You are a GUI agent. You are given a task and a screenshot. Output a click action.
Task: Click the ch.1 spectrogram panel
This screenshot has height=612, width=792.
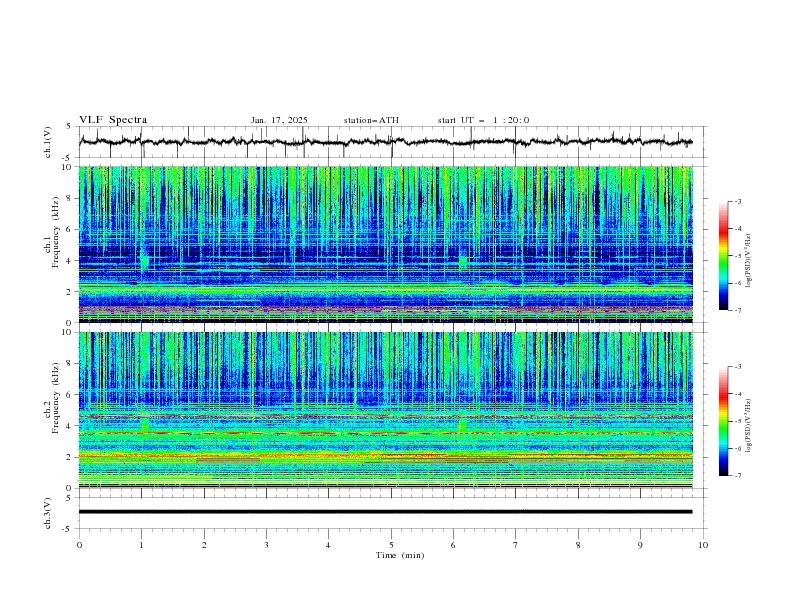[x=385, y=244]
